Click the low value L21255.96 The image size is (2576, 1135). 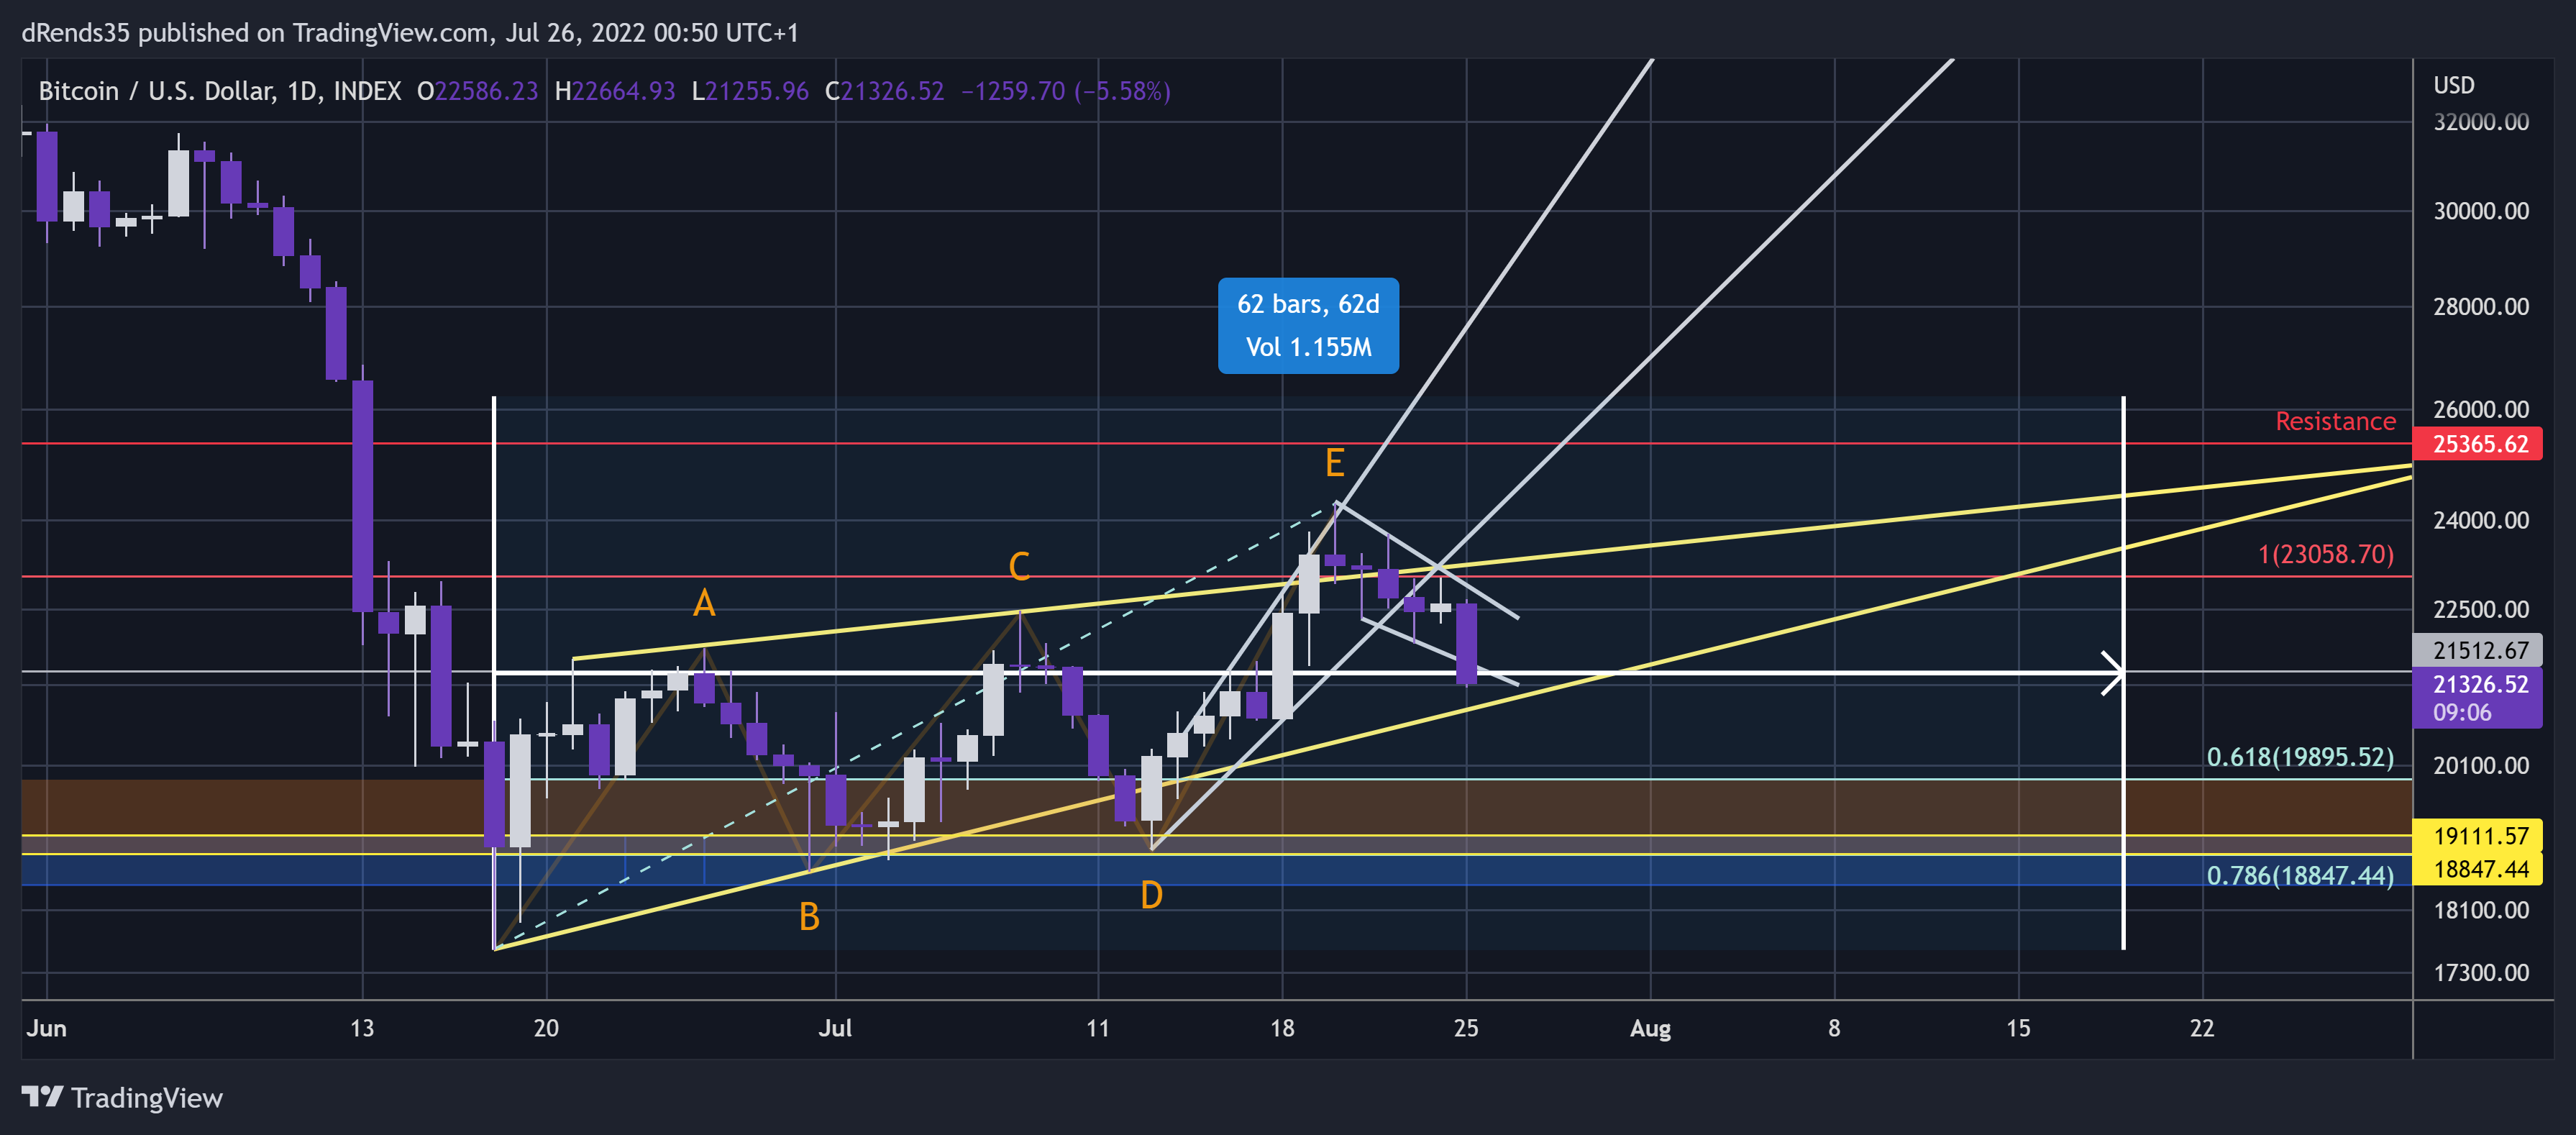(x=750, y=91)
